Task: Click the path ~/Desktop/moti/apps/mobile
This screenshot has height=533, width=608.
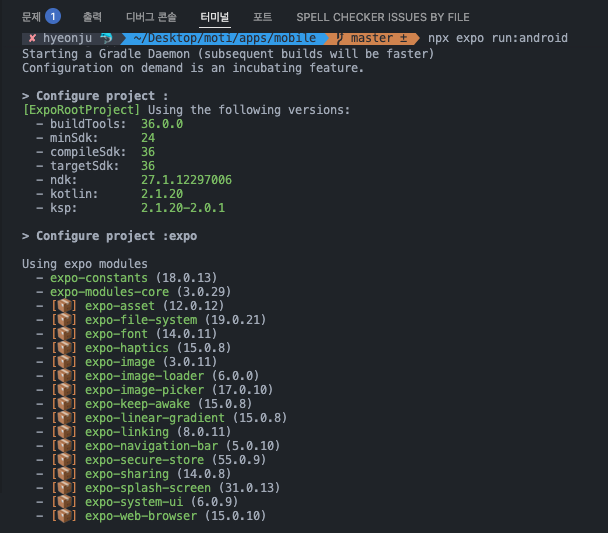Action: pos(225,38)
